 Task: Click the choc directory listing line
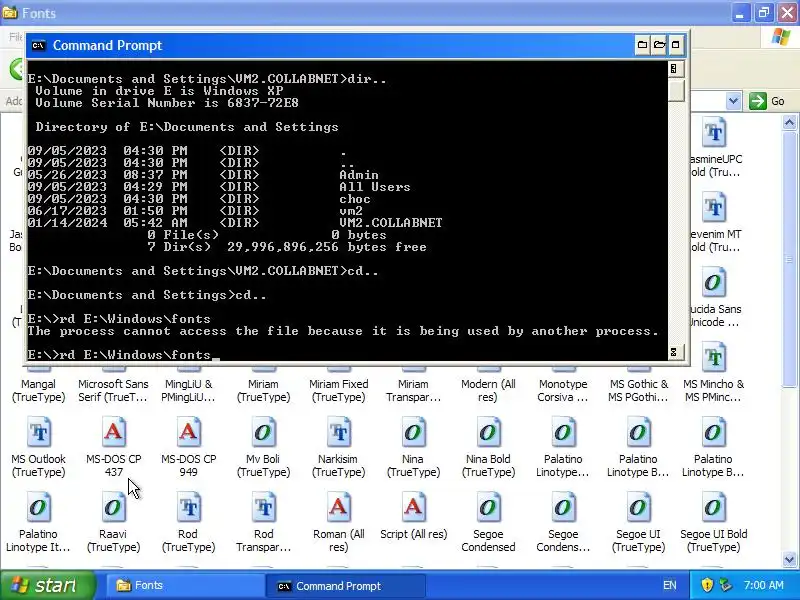199,199
